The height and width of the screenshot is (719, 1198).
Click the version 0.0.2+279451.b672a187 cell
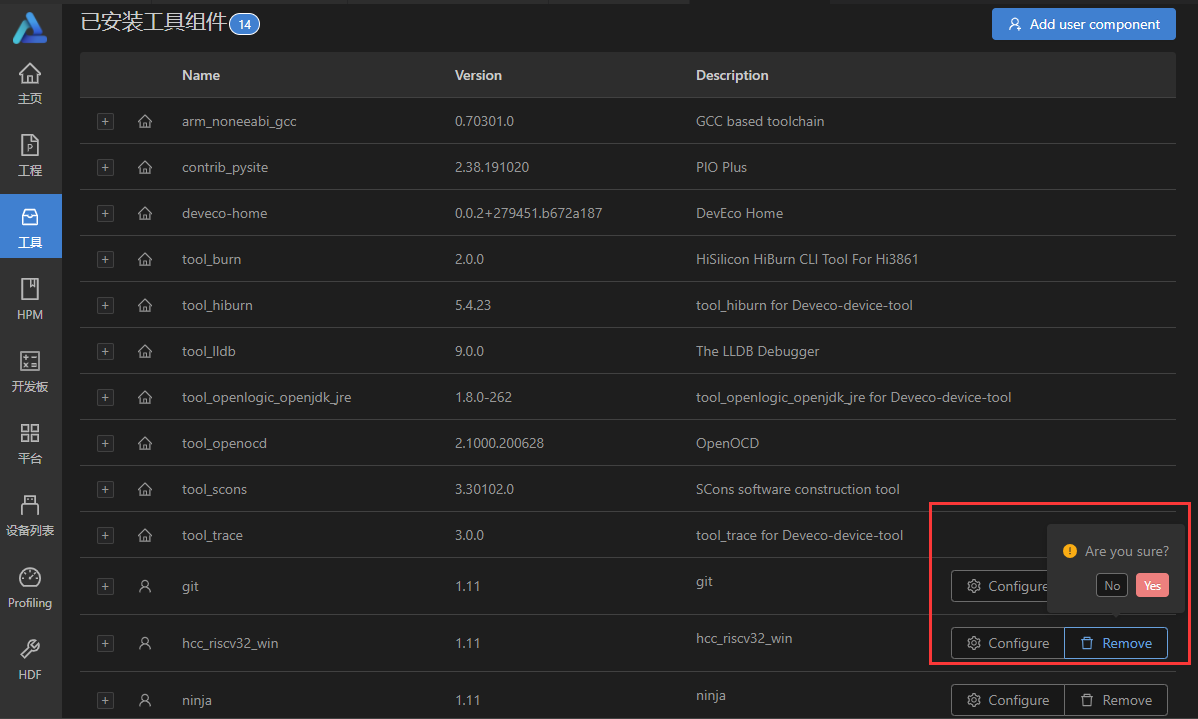pos(528,213)
